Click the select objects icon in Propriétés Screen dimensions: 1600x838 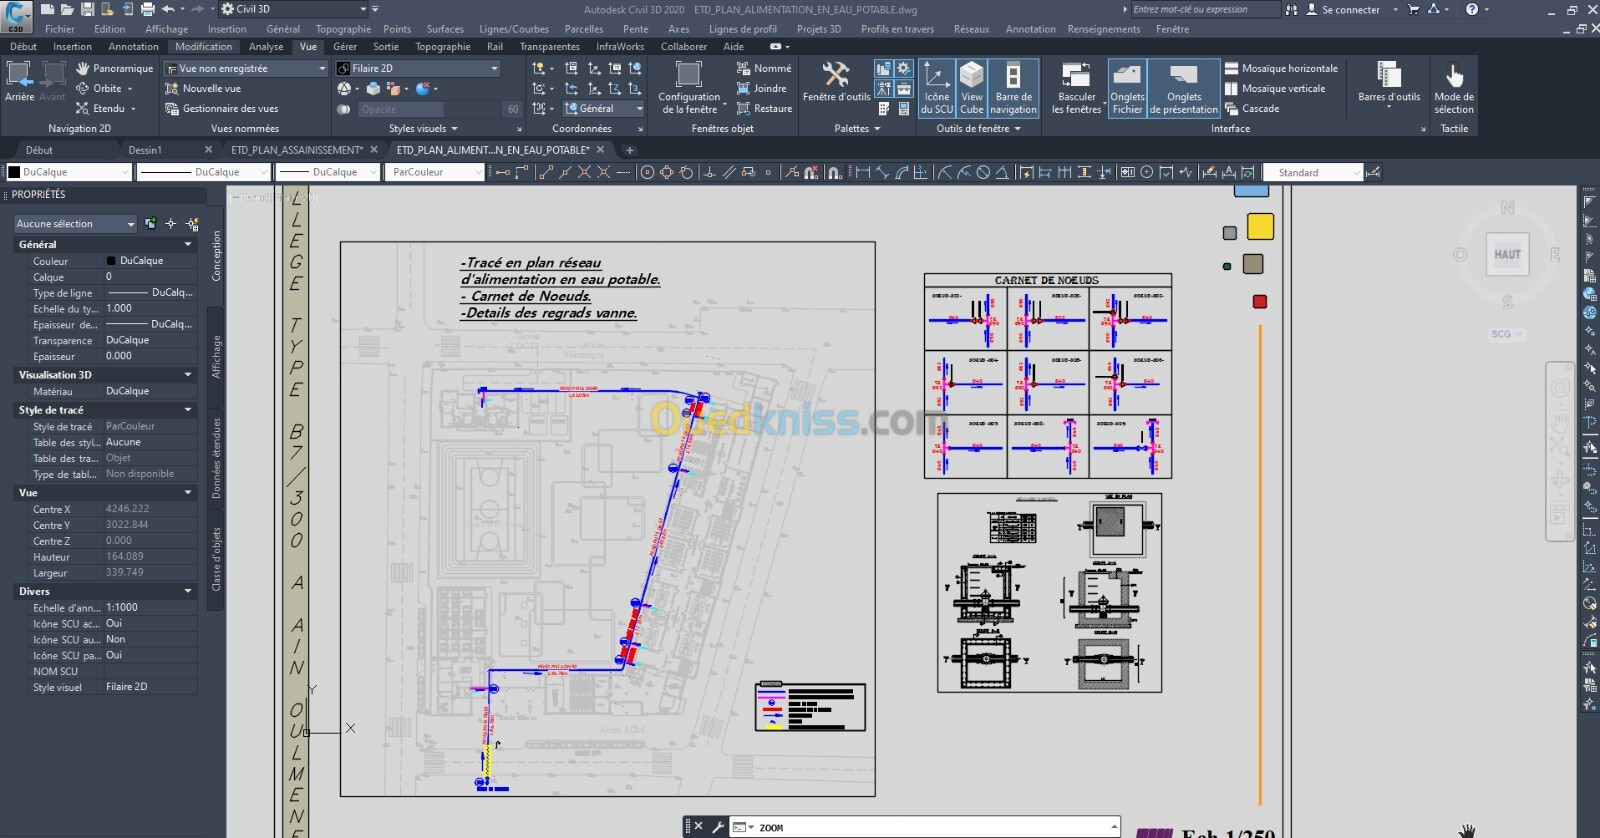tap(171, 224)
